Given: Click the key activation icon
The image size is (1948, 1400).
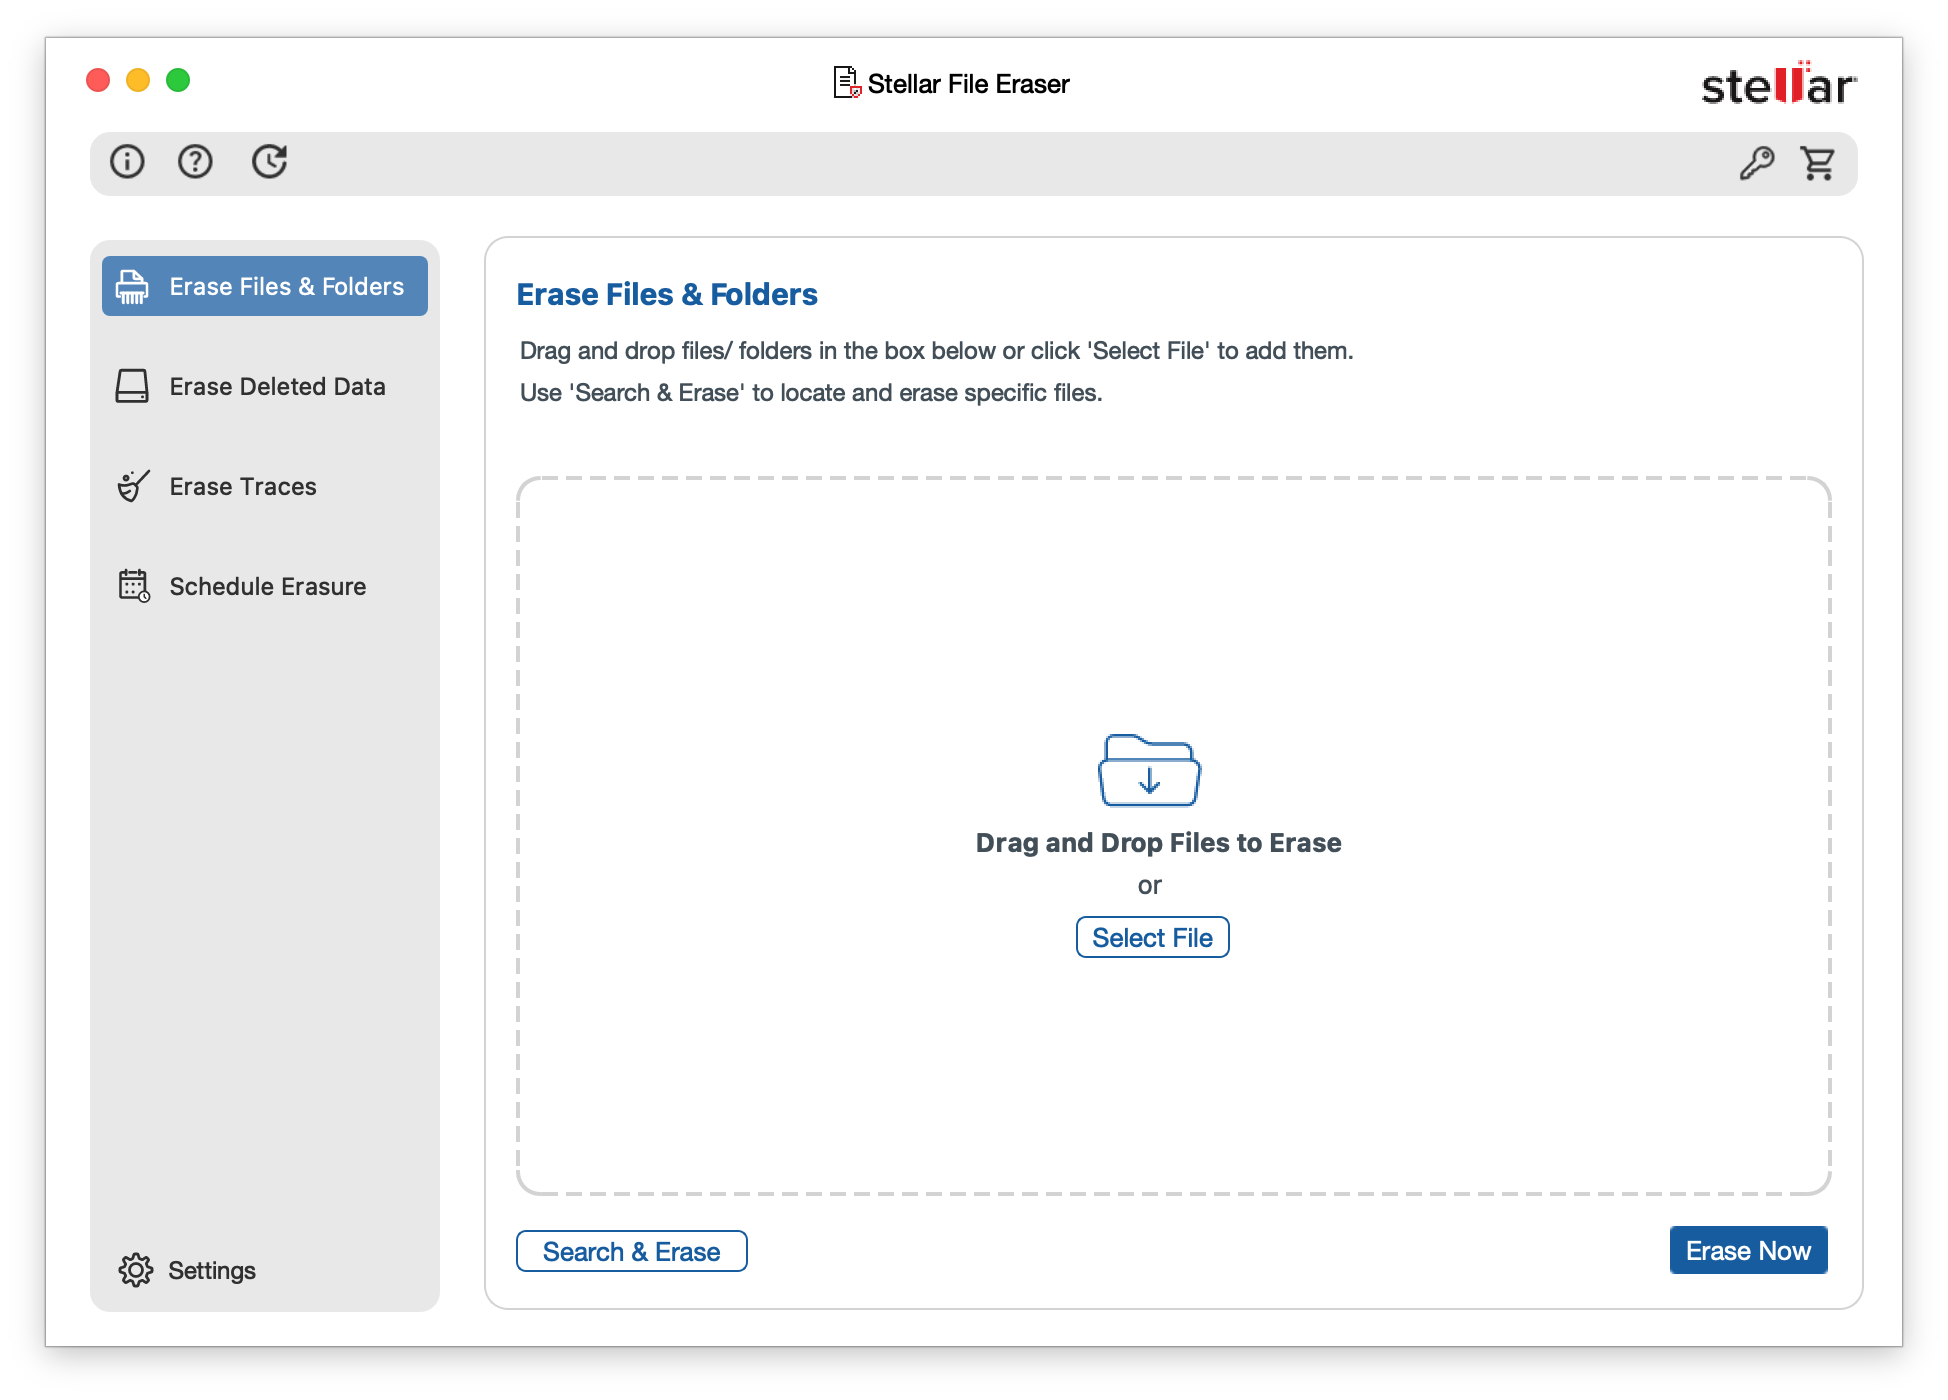Looking at the screenshot, I should coord(1756,163).
